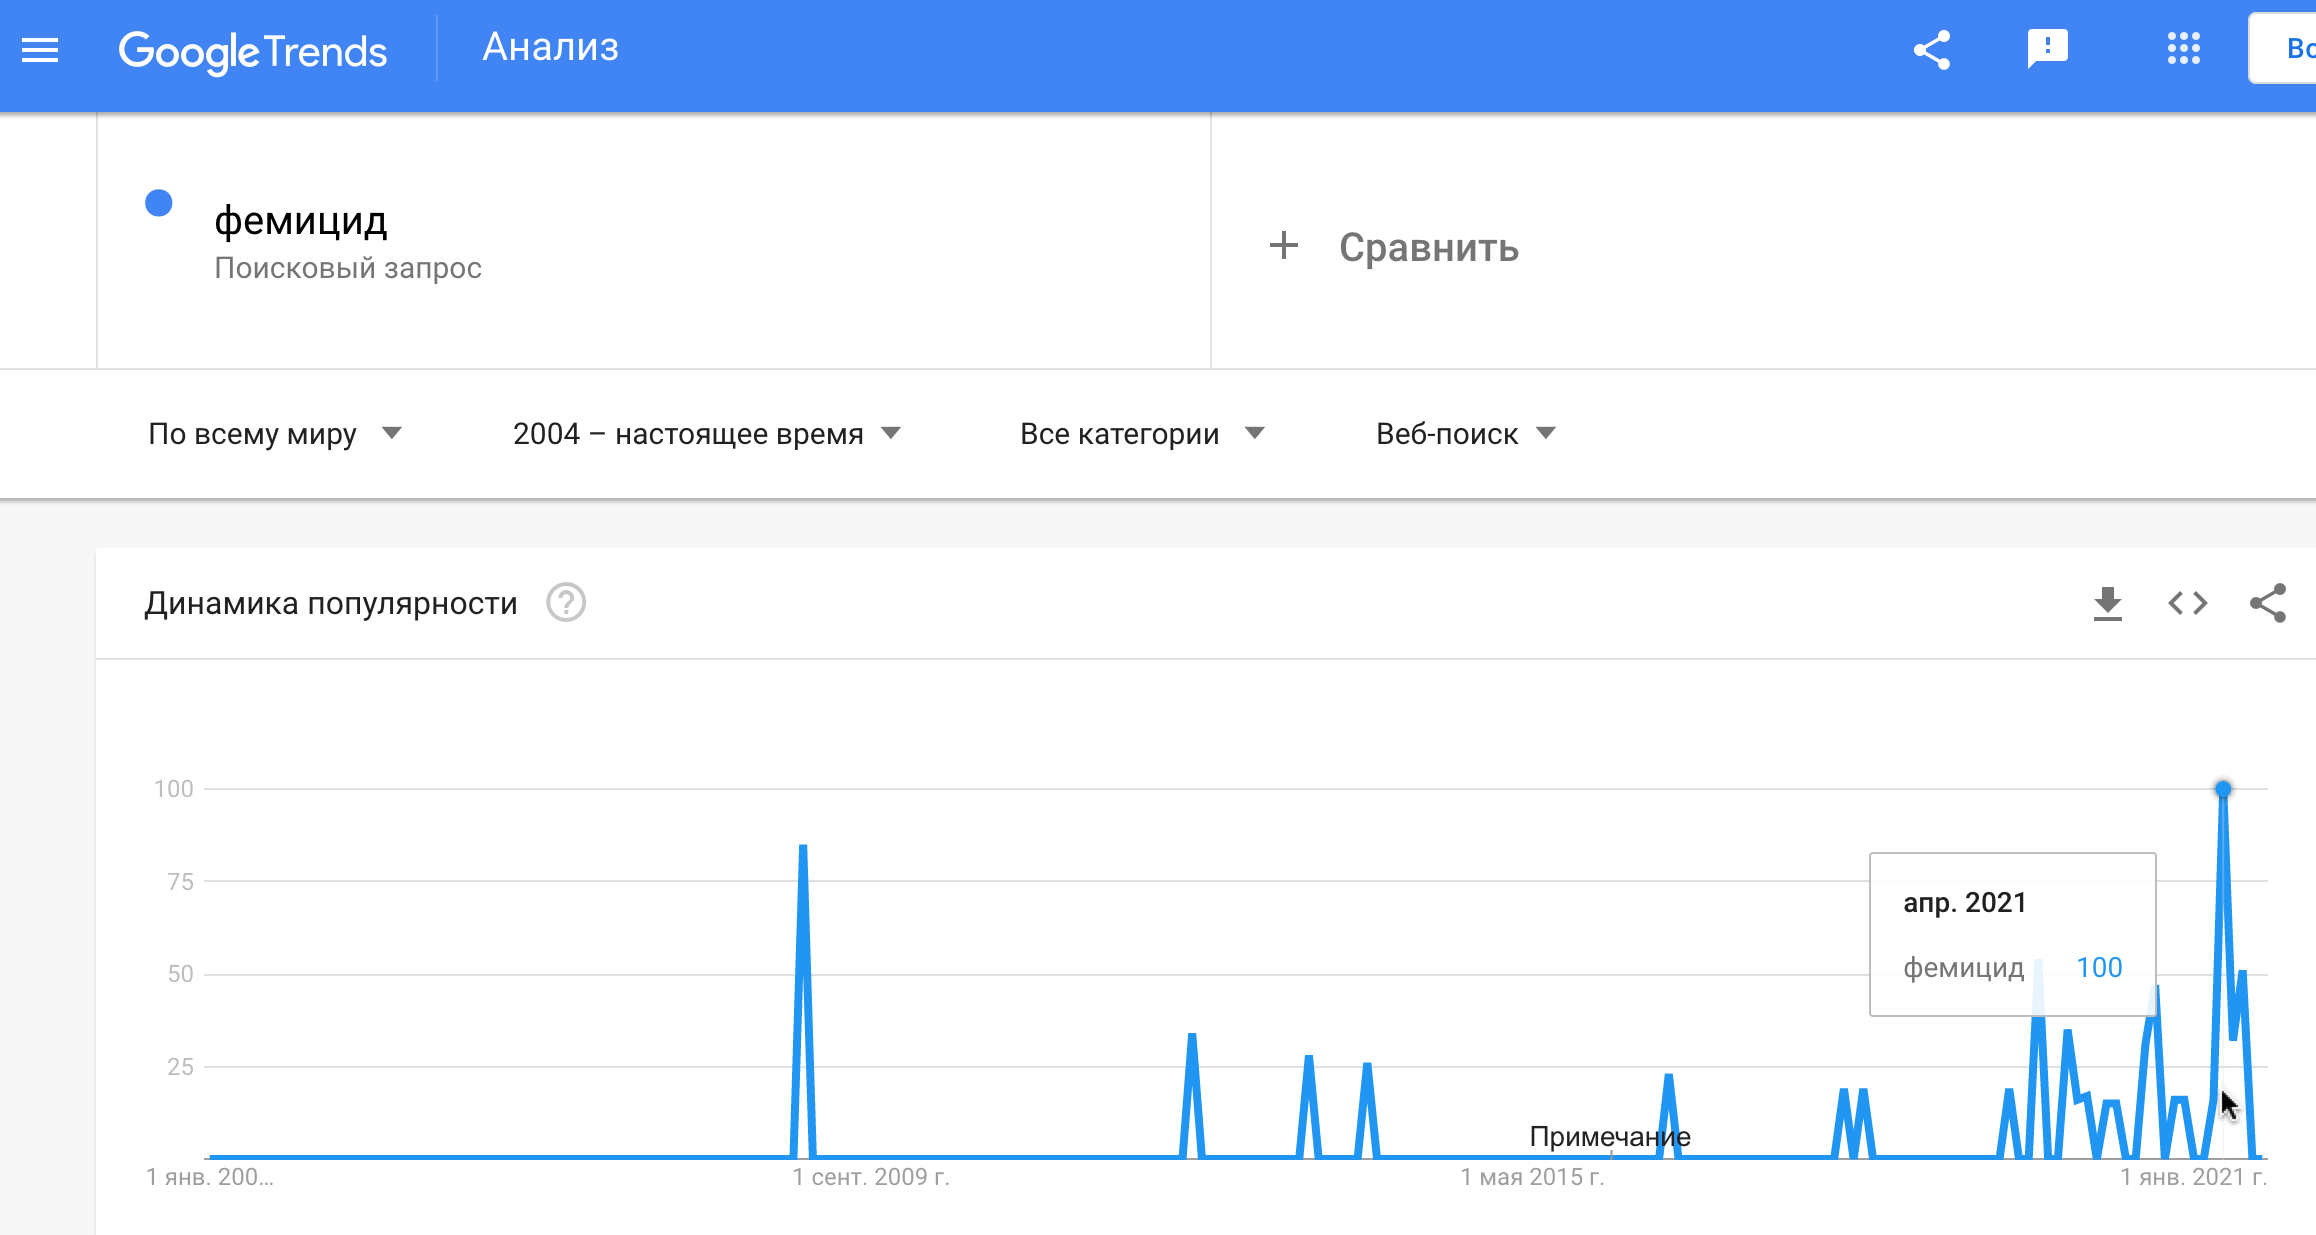The width and height of the screenshot is (2316, 1235).
Task: Click Сравнить to add a term
Action: (x=1428, y=248)
